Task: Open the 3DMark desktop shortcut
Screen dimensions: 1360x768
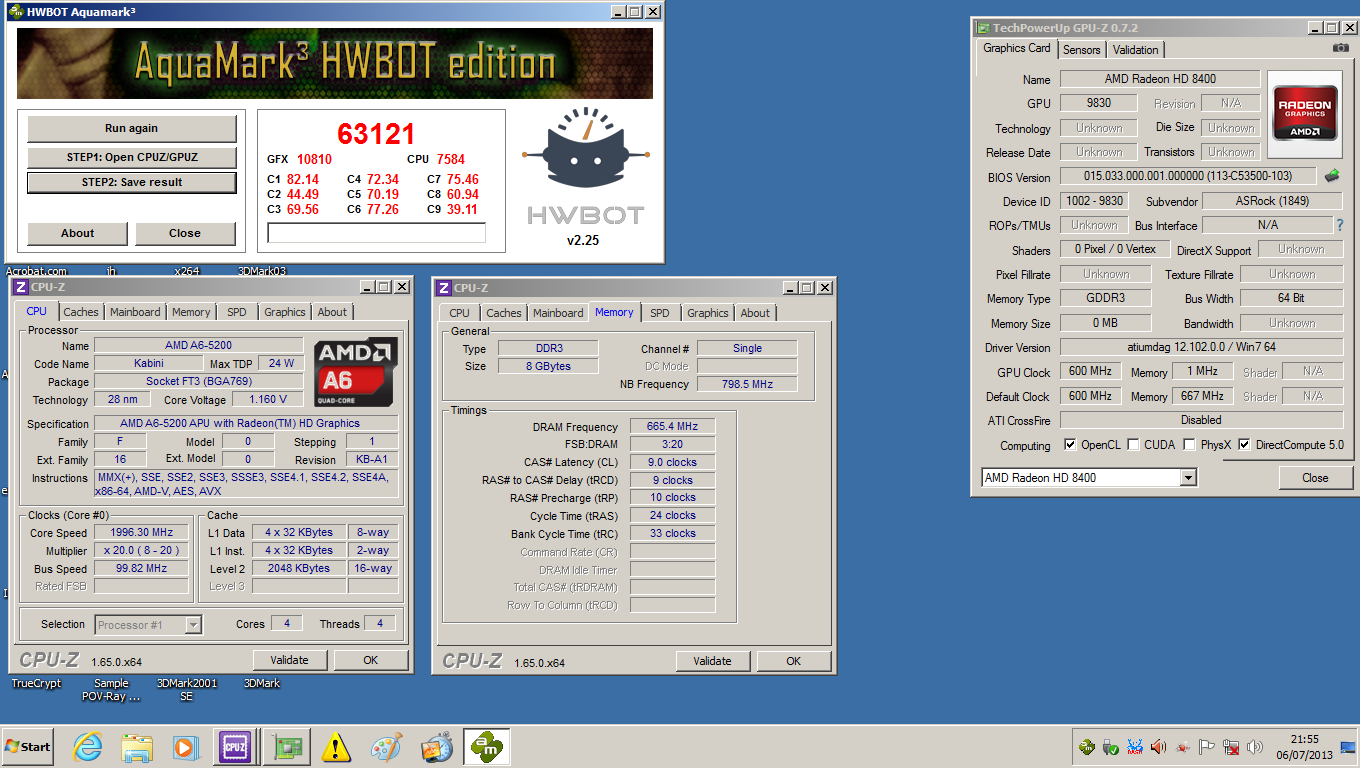Action: point(262,683)
